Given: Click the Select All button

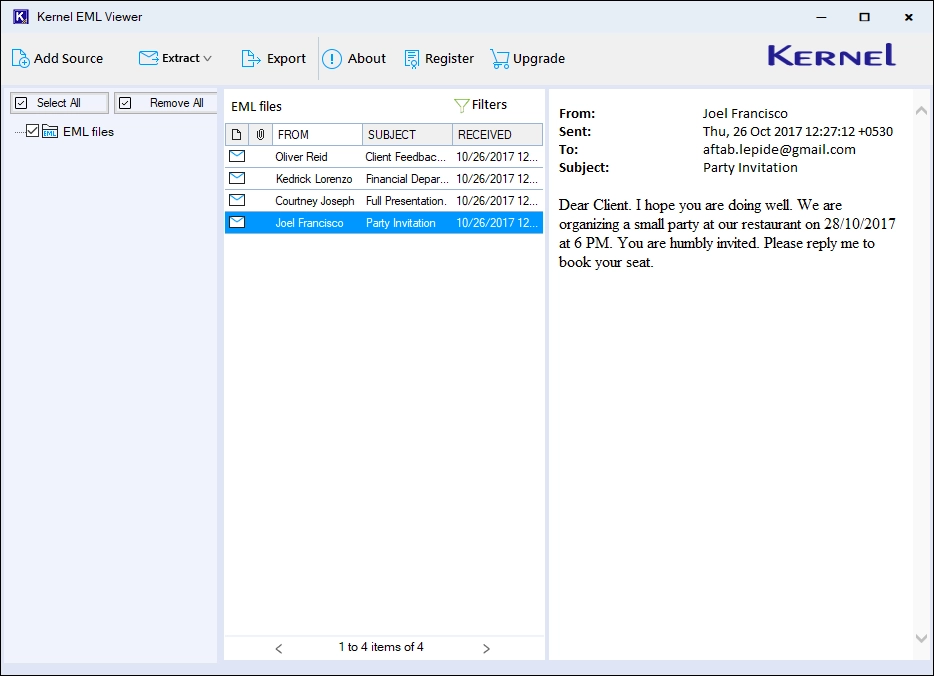Looking at the screenshot, I should tap(59, 102).
